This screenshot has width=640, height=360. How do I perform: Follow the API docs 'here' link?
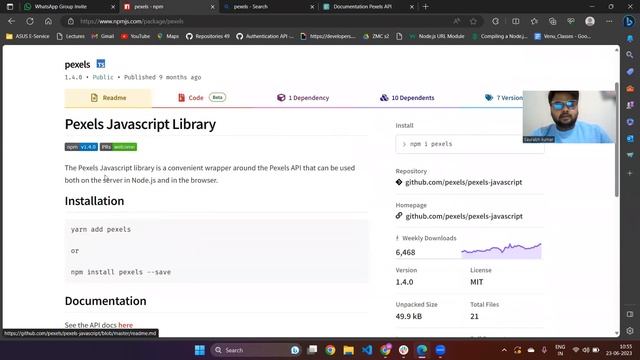[125, 325]
